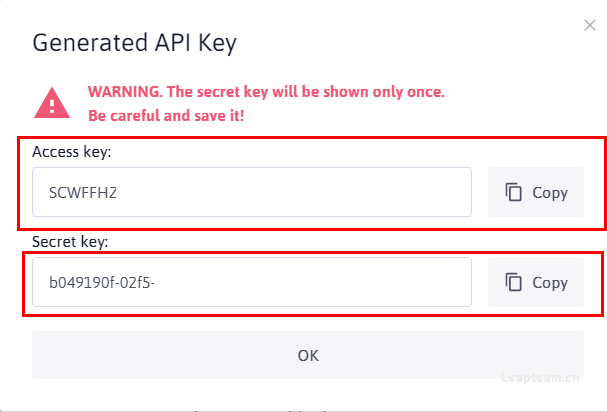Click the copy icon beside the secret key
This screenshot has width=607, height=412.
click(513, 282)
